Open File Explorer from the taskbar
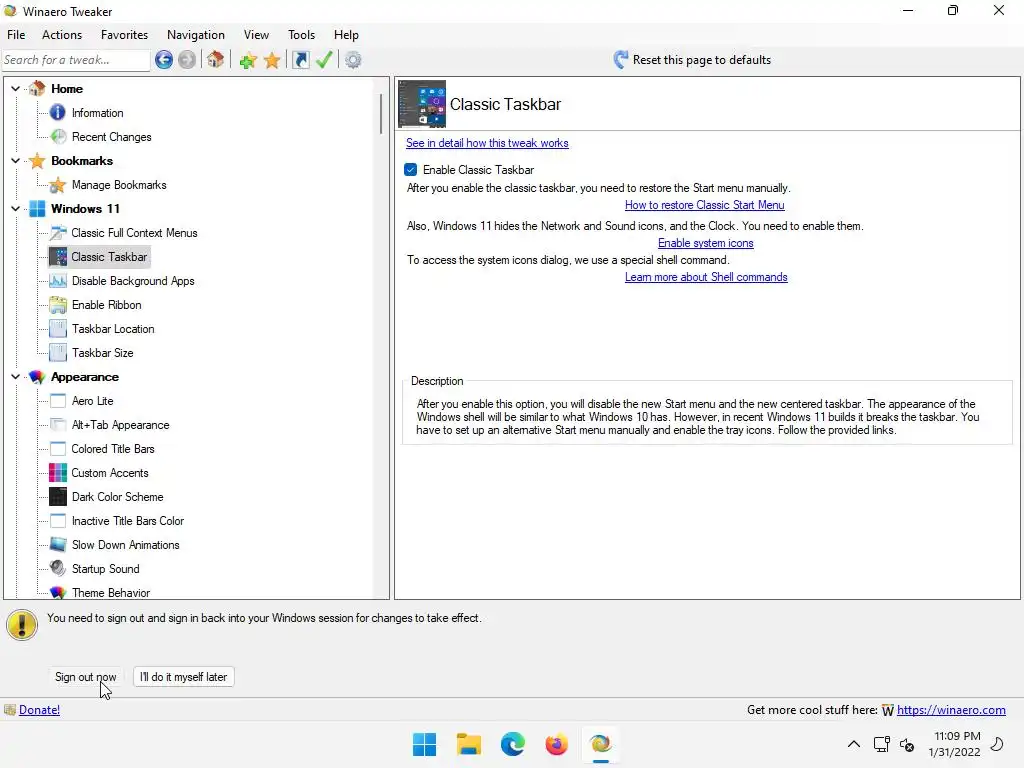This screenshot has width=1024, height=768. tap(468, 744)
